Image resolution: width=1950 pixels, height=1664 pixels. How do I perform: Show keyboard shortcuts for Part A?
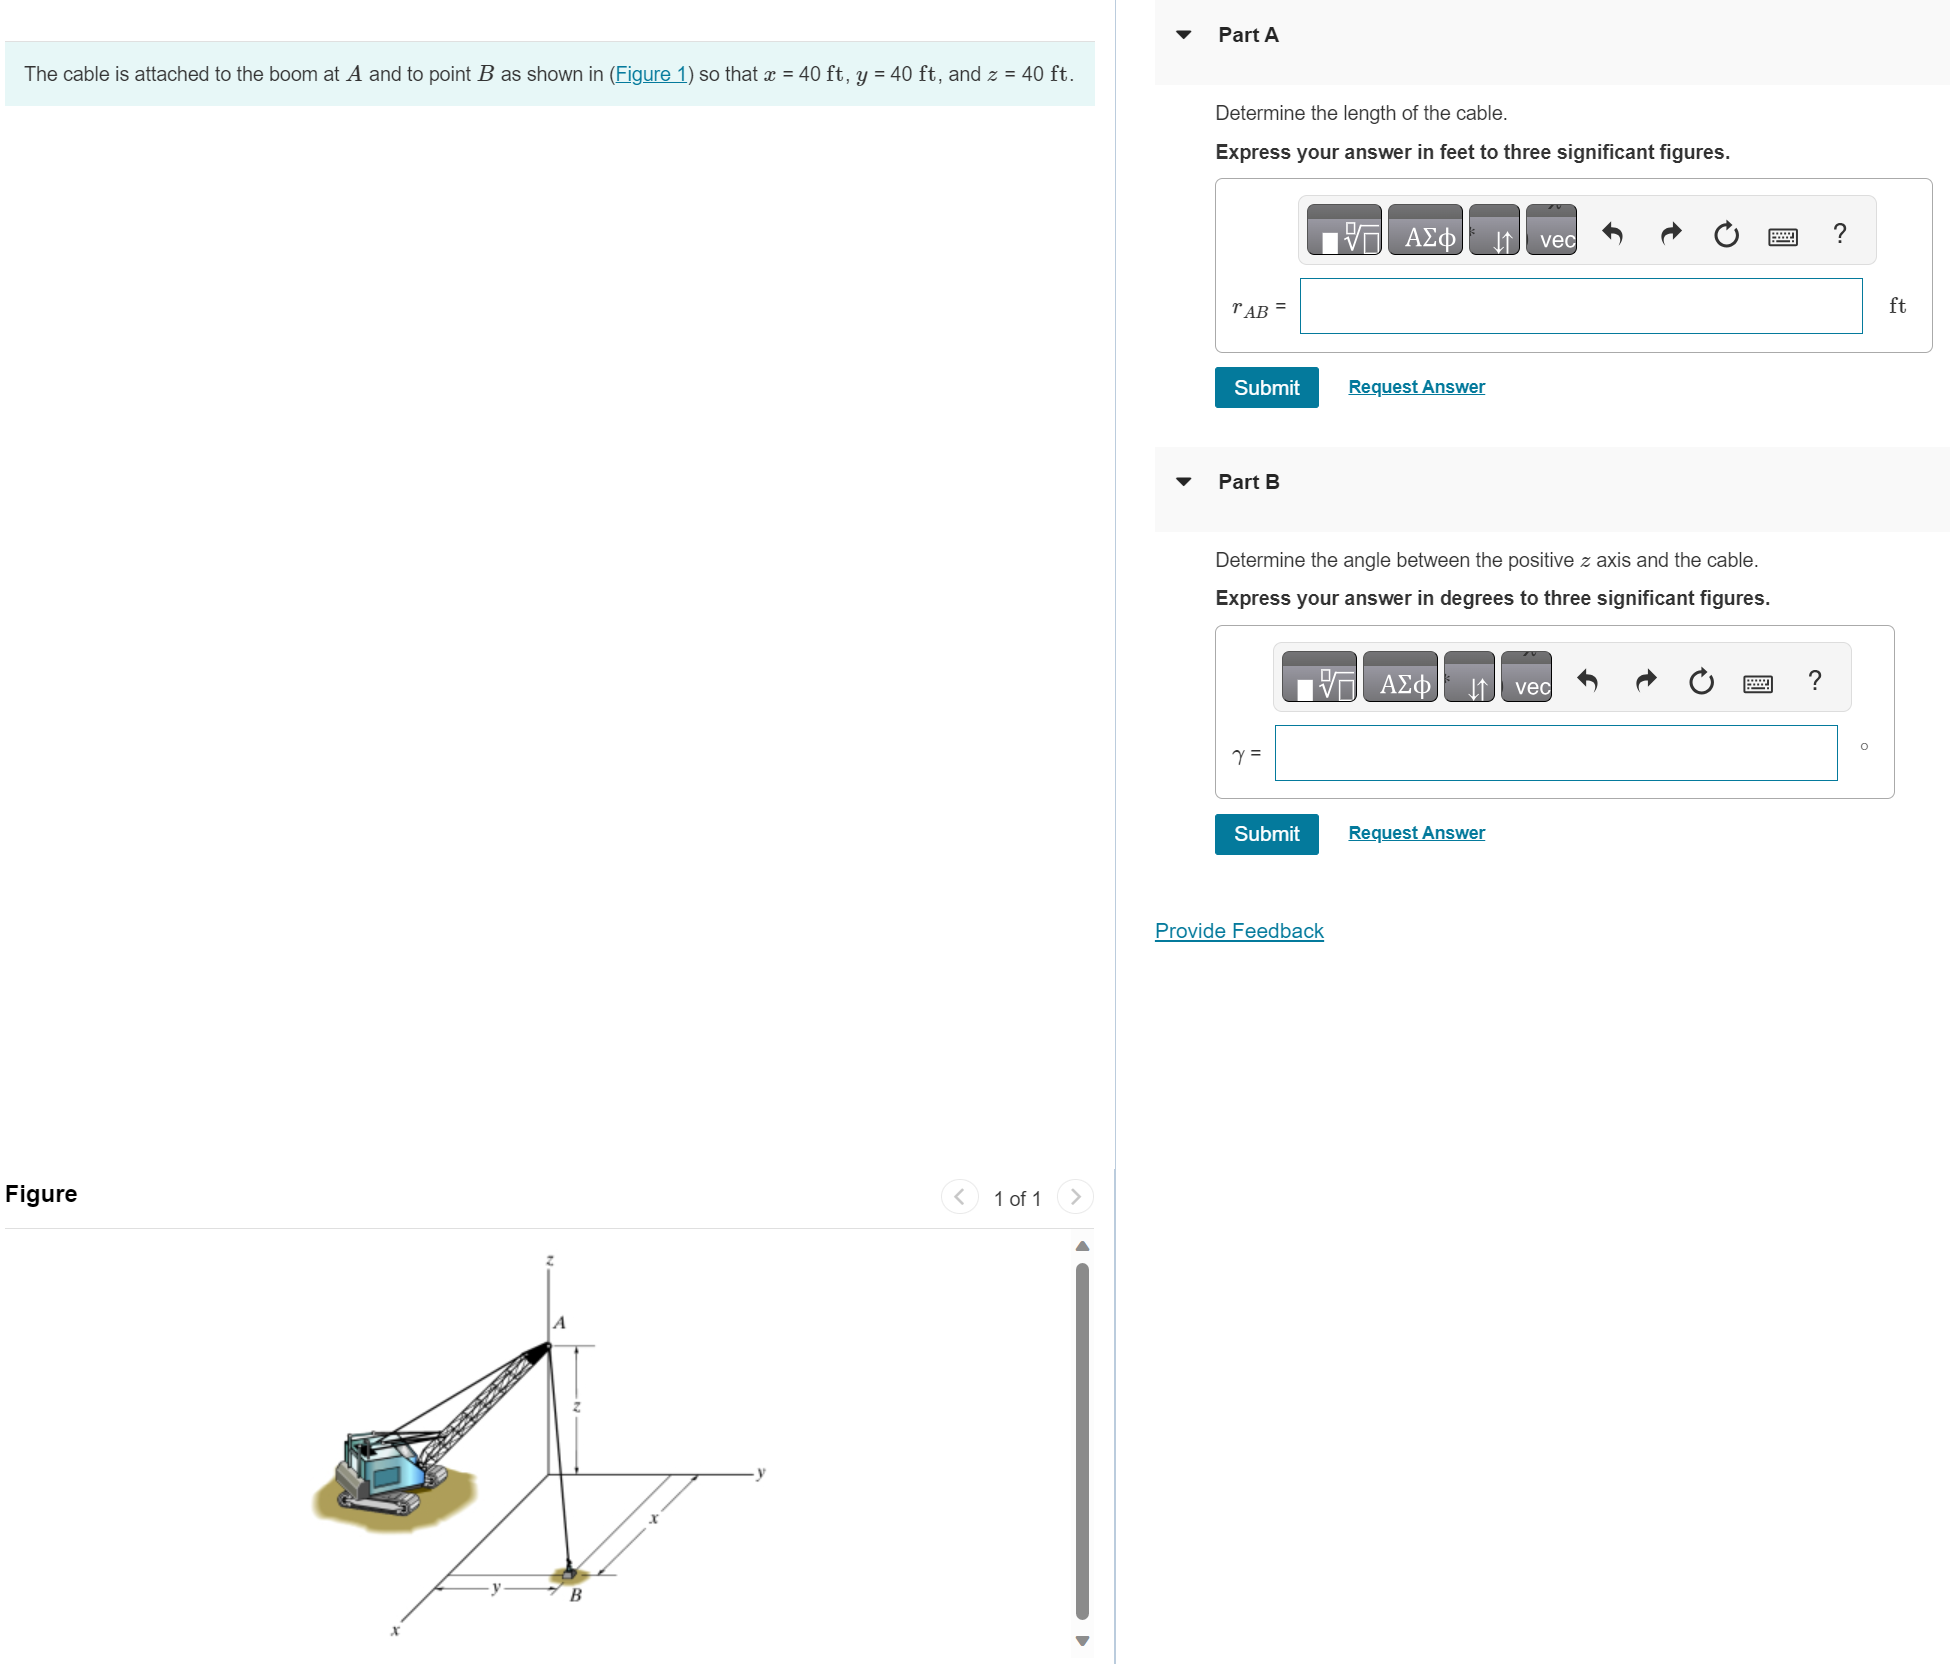pos(1783,236)
